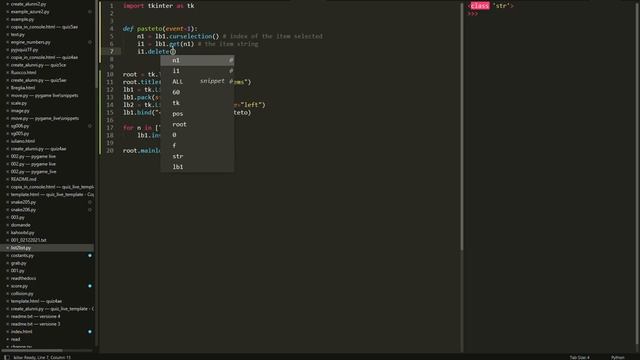Screen dimensions: 640x360
Task: Select sg005.py in the sidebar
Action: [x=20, y=133]
